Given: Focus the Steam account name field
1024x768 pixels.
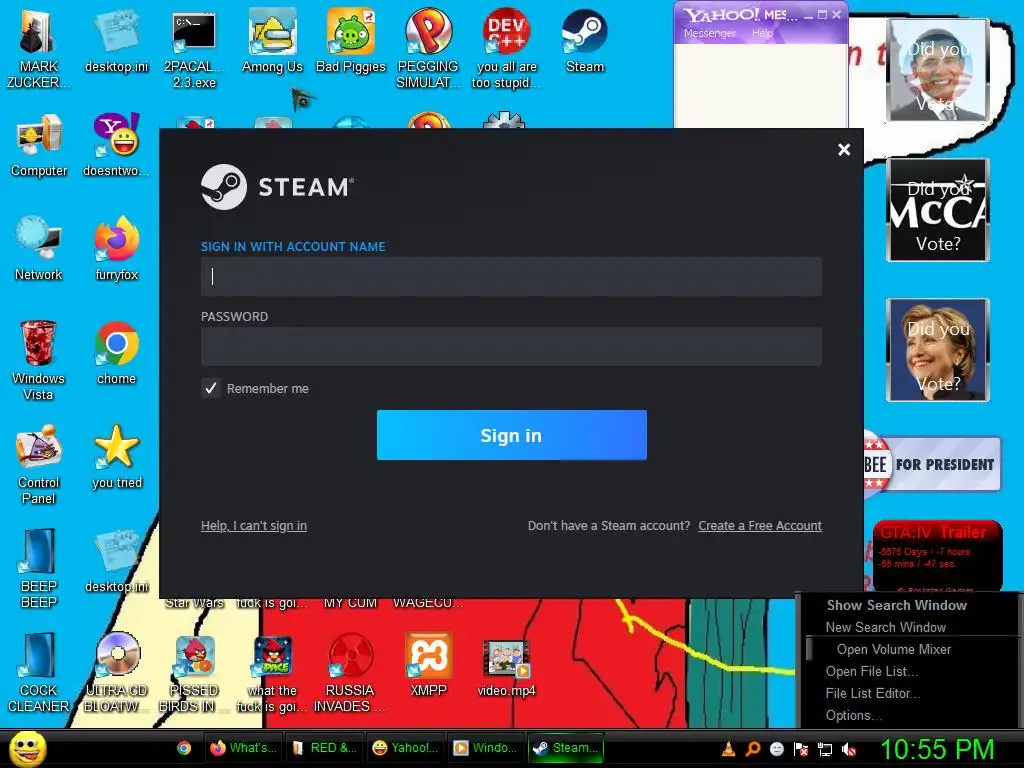Looking at the screenshot, I should 511,276.
